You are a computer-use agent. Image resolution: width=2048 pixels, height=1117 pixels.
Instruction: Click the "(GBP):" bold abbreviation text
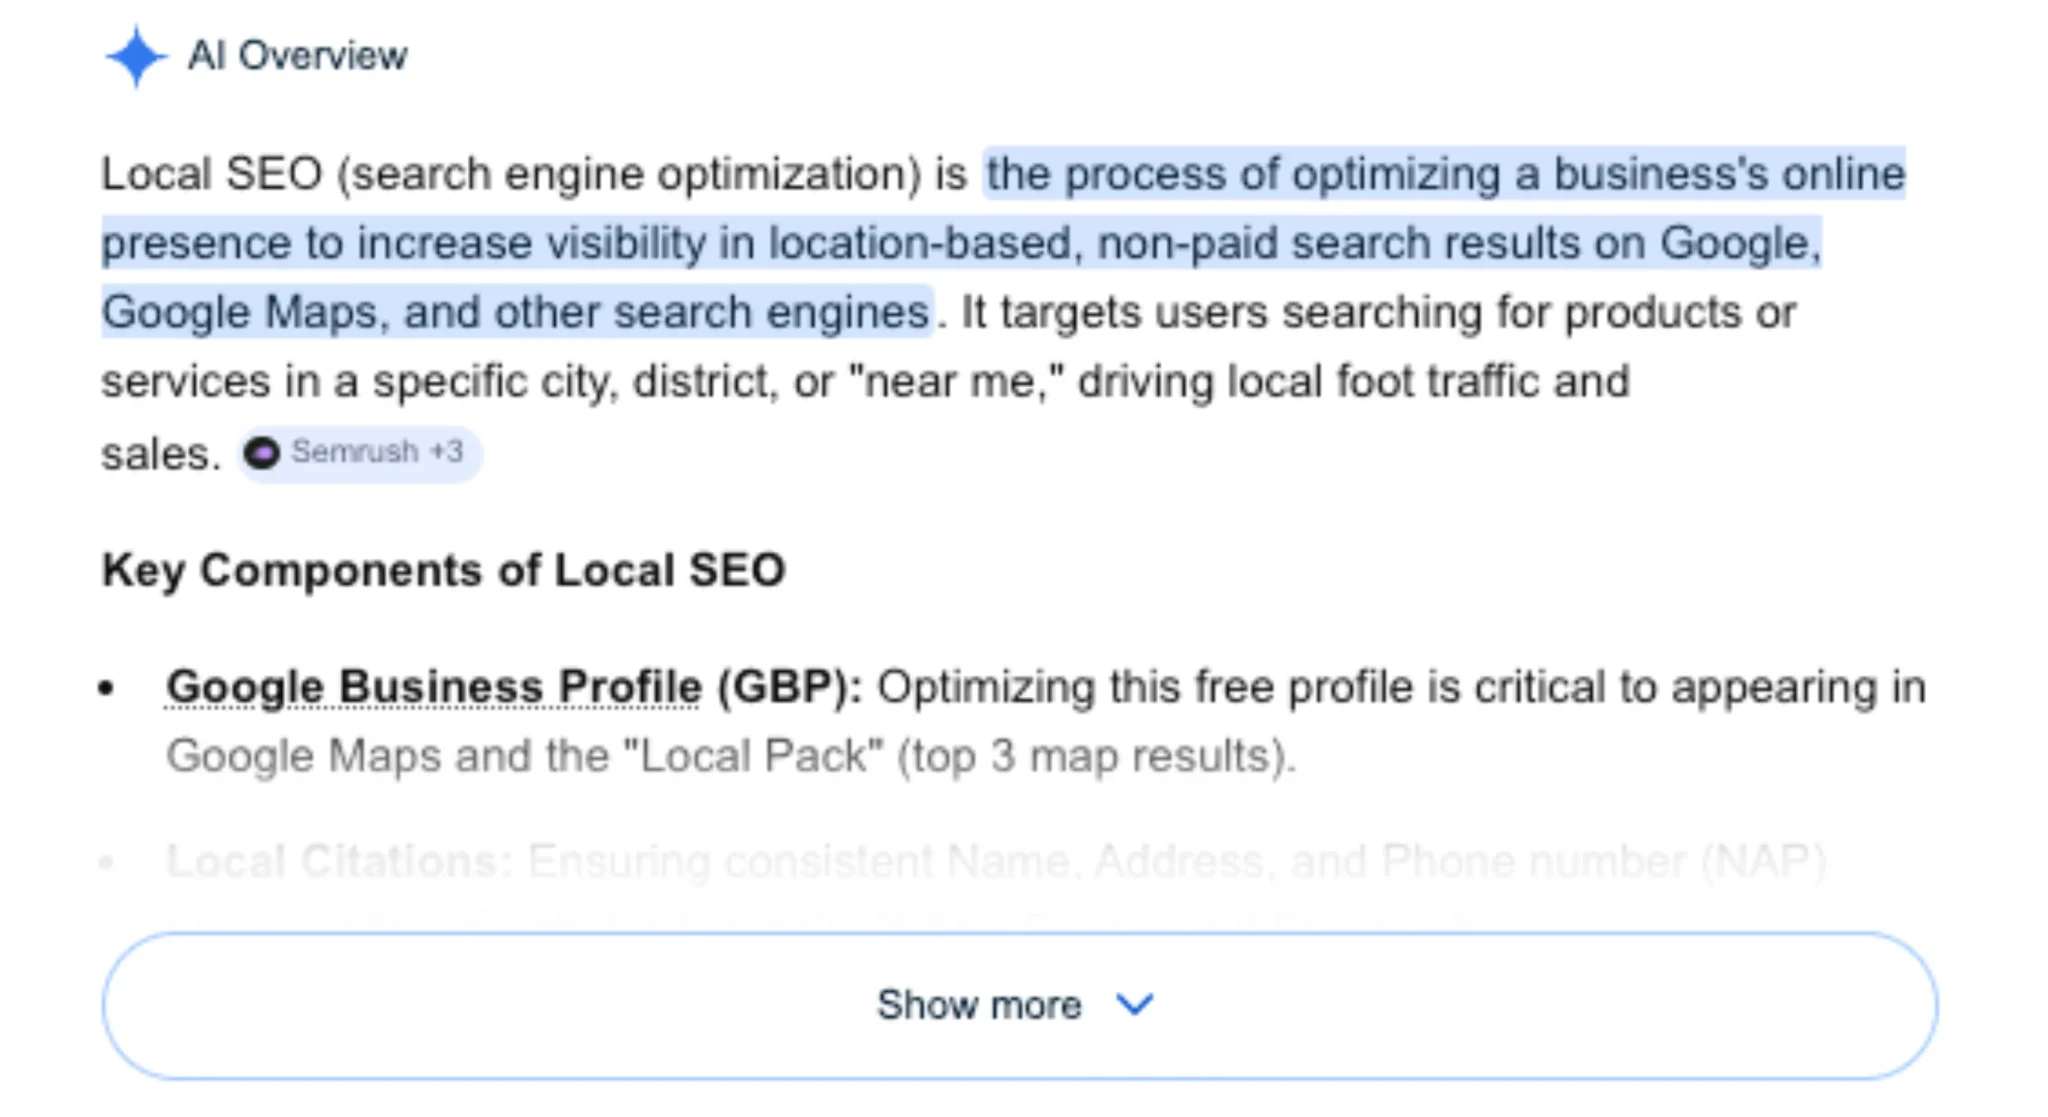(788, 688)
